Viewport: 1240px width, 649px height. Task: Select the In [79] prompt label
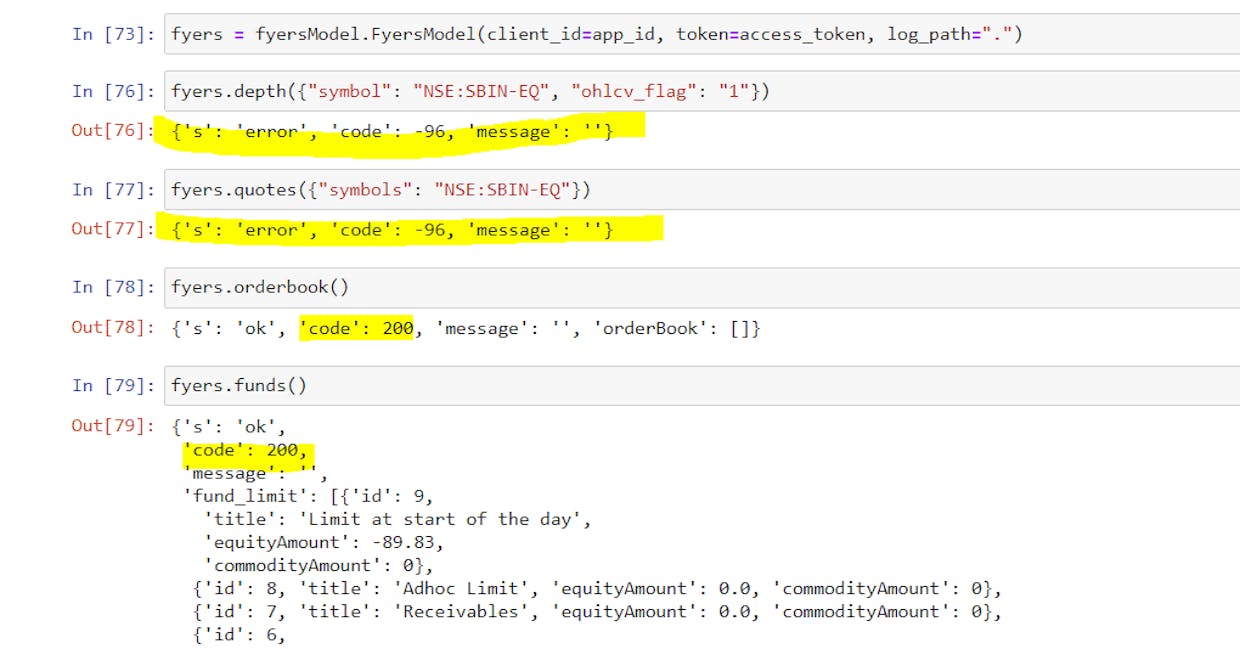[x=113, y=385]
